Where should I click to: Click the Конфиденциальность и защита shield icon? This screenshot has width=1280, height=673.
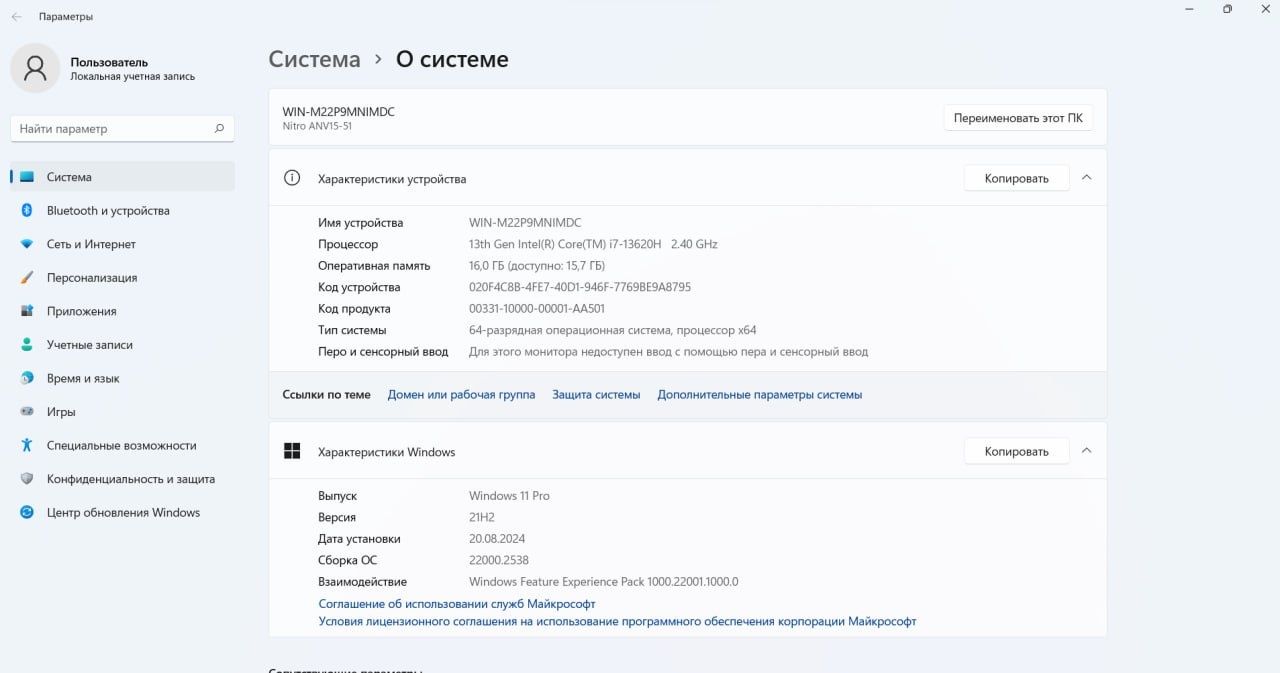click(x=27, y=479)
